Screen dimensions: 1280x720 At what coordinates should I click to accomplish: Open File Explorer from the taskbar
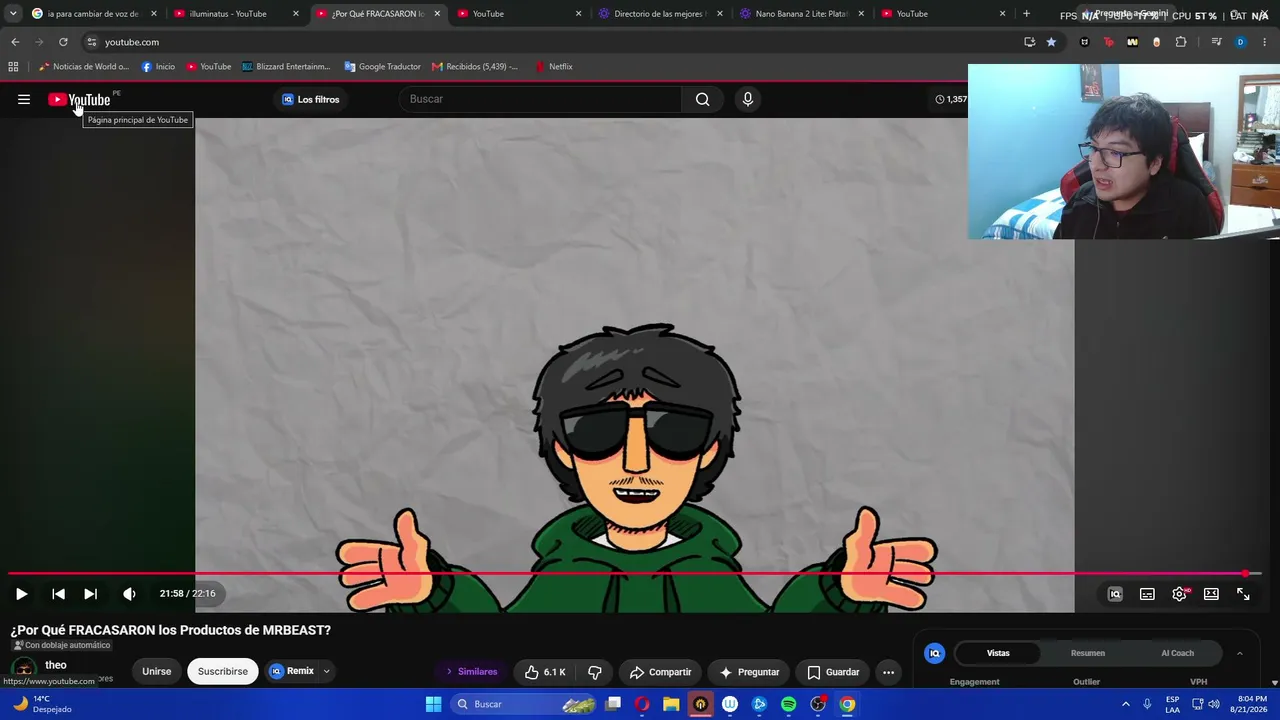(671, 704)
